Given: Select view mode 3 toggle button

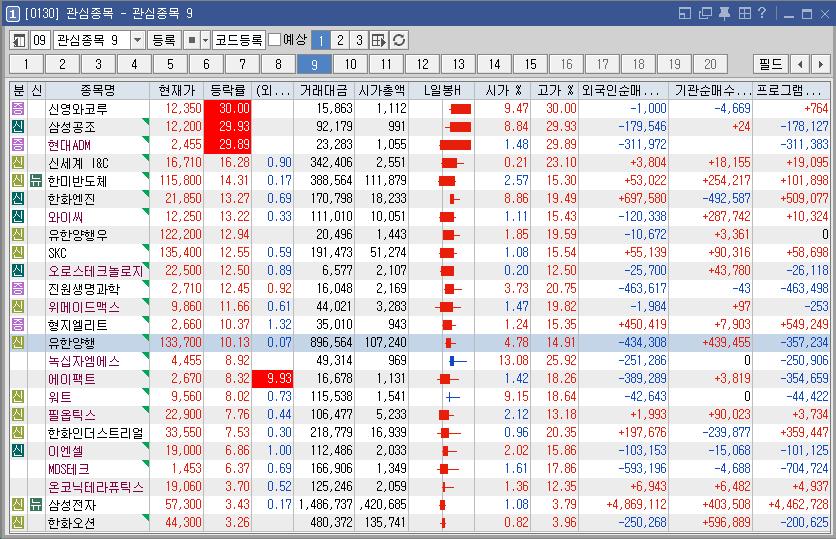Looking at the screenshot, I should click(x=359, y=40).
